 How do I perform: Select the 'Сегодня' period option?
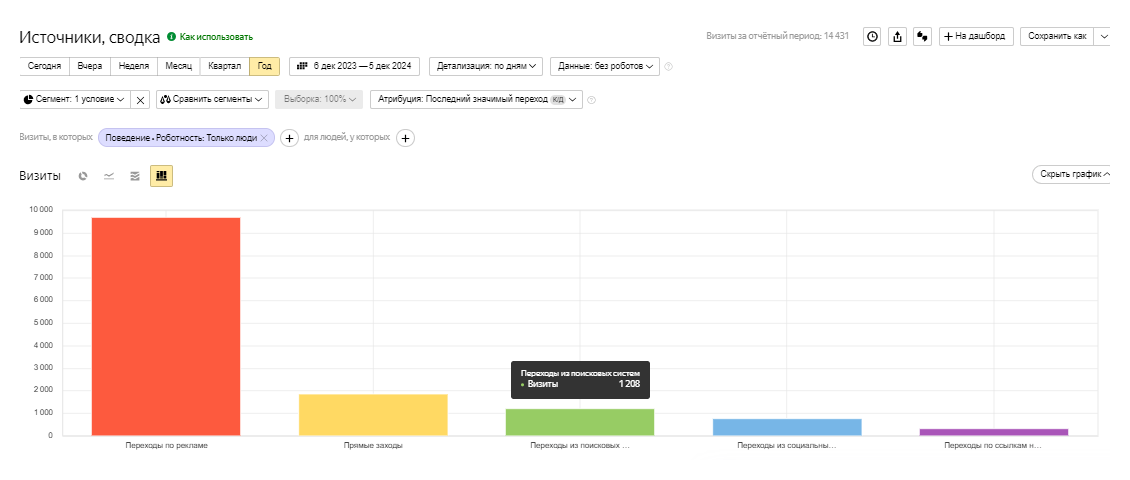click(44, 66)
